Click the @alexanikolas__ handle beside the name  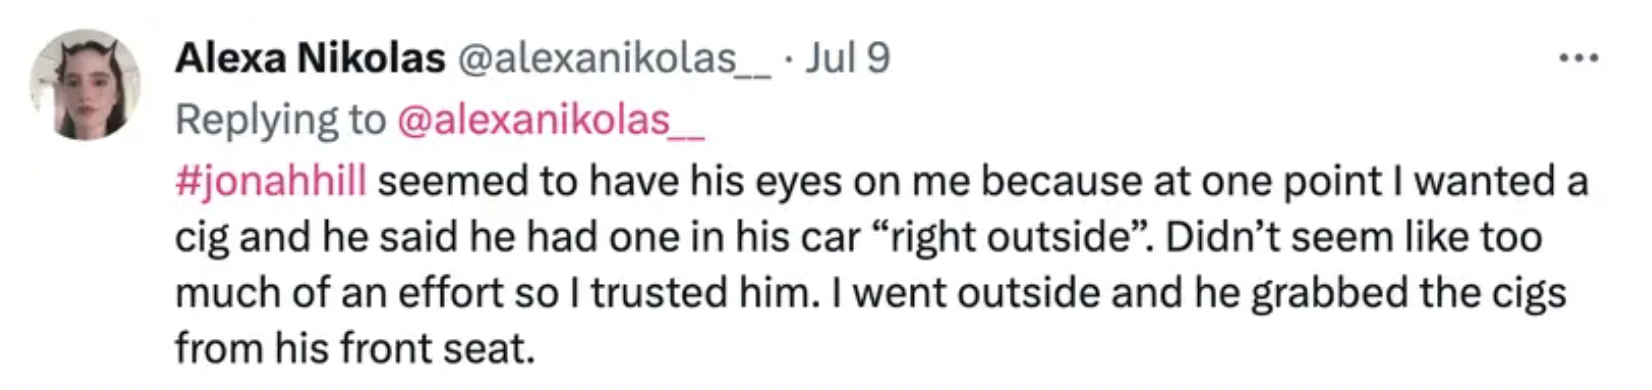pos(614,59)
